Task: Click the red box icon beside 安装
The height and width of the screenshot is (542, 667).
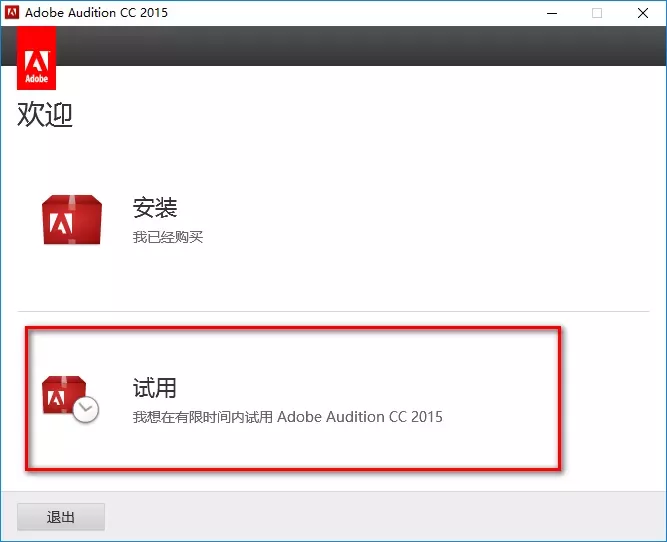Action: (71, 219)
